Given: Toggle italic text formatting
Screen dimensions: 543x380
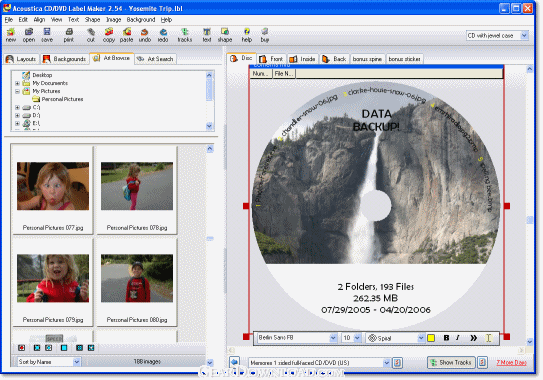Looking at the screenshot, I should coord(458,338).
